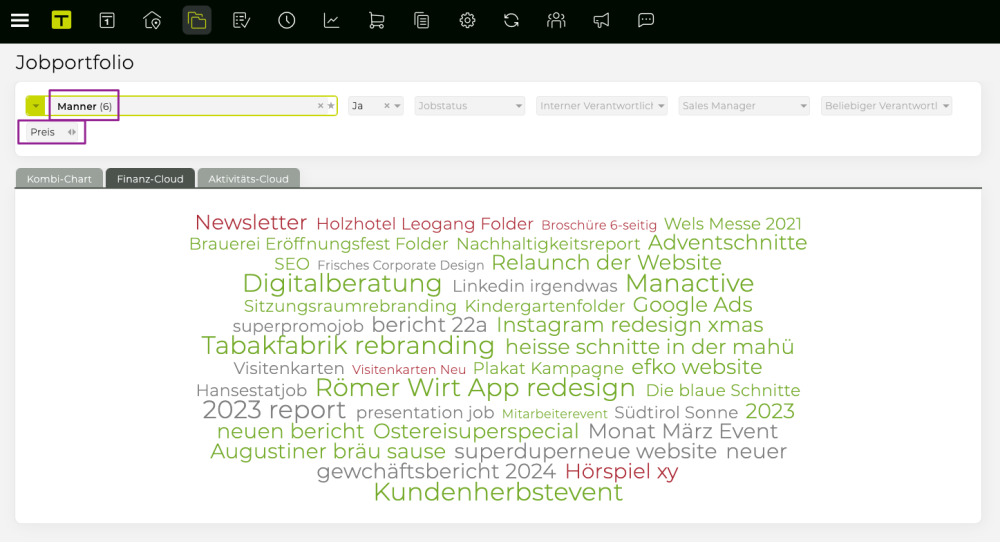
Task: Click heisse schnitte in der mahü
Action: 649,347
